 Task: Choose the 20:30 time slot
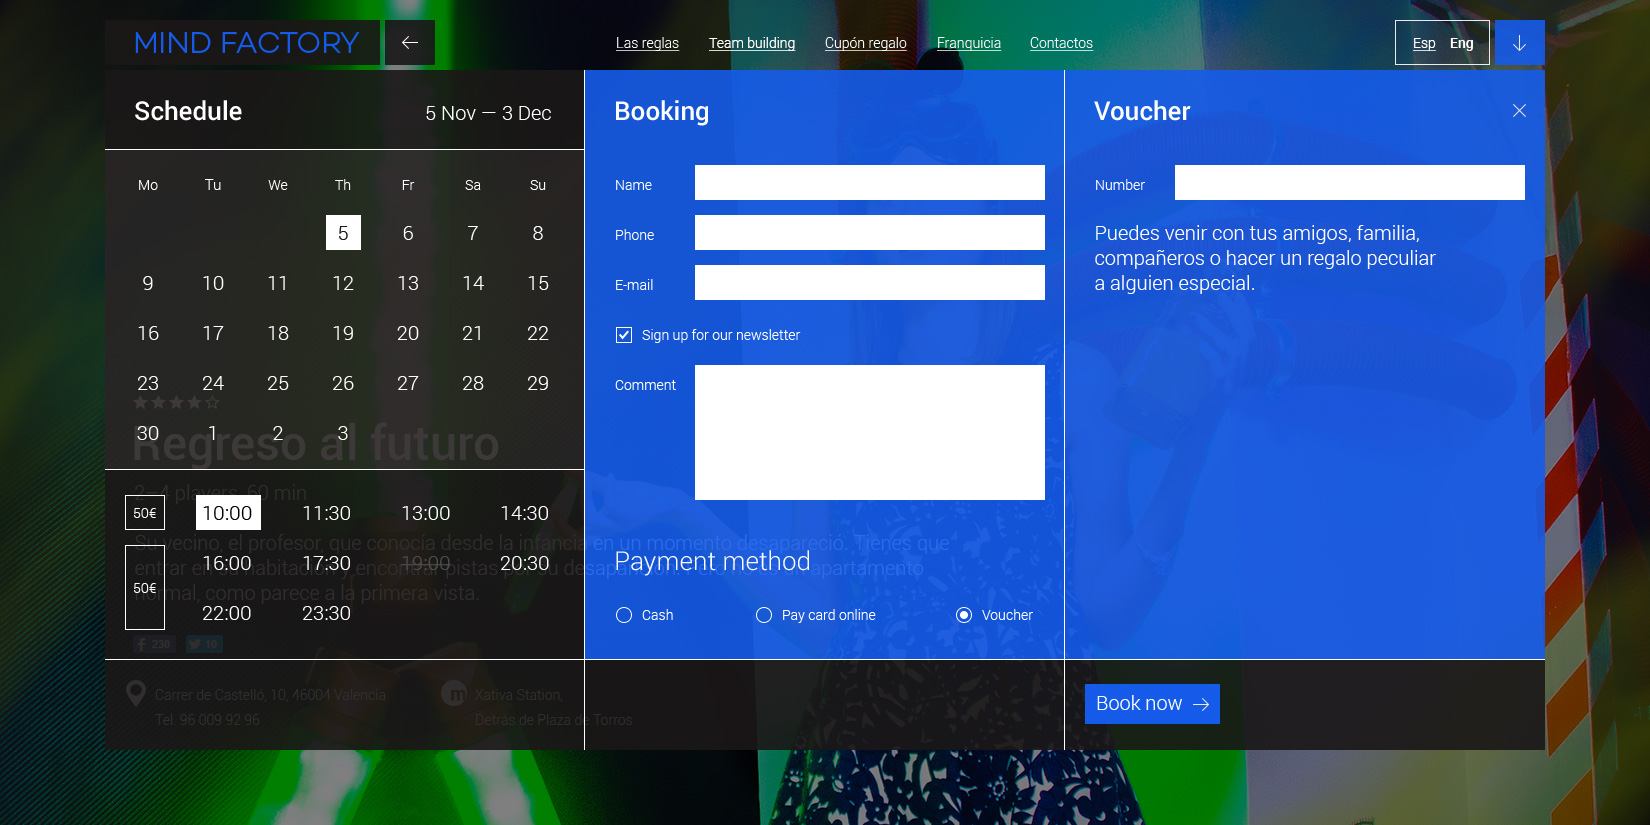pyautogui.click(x=524, y=563)
